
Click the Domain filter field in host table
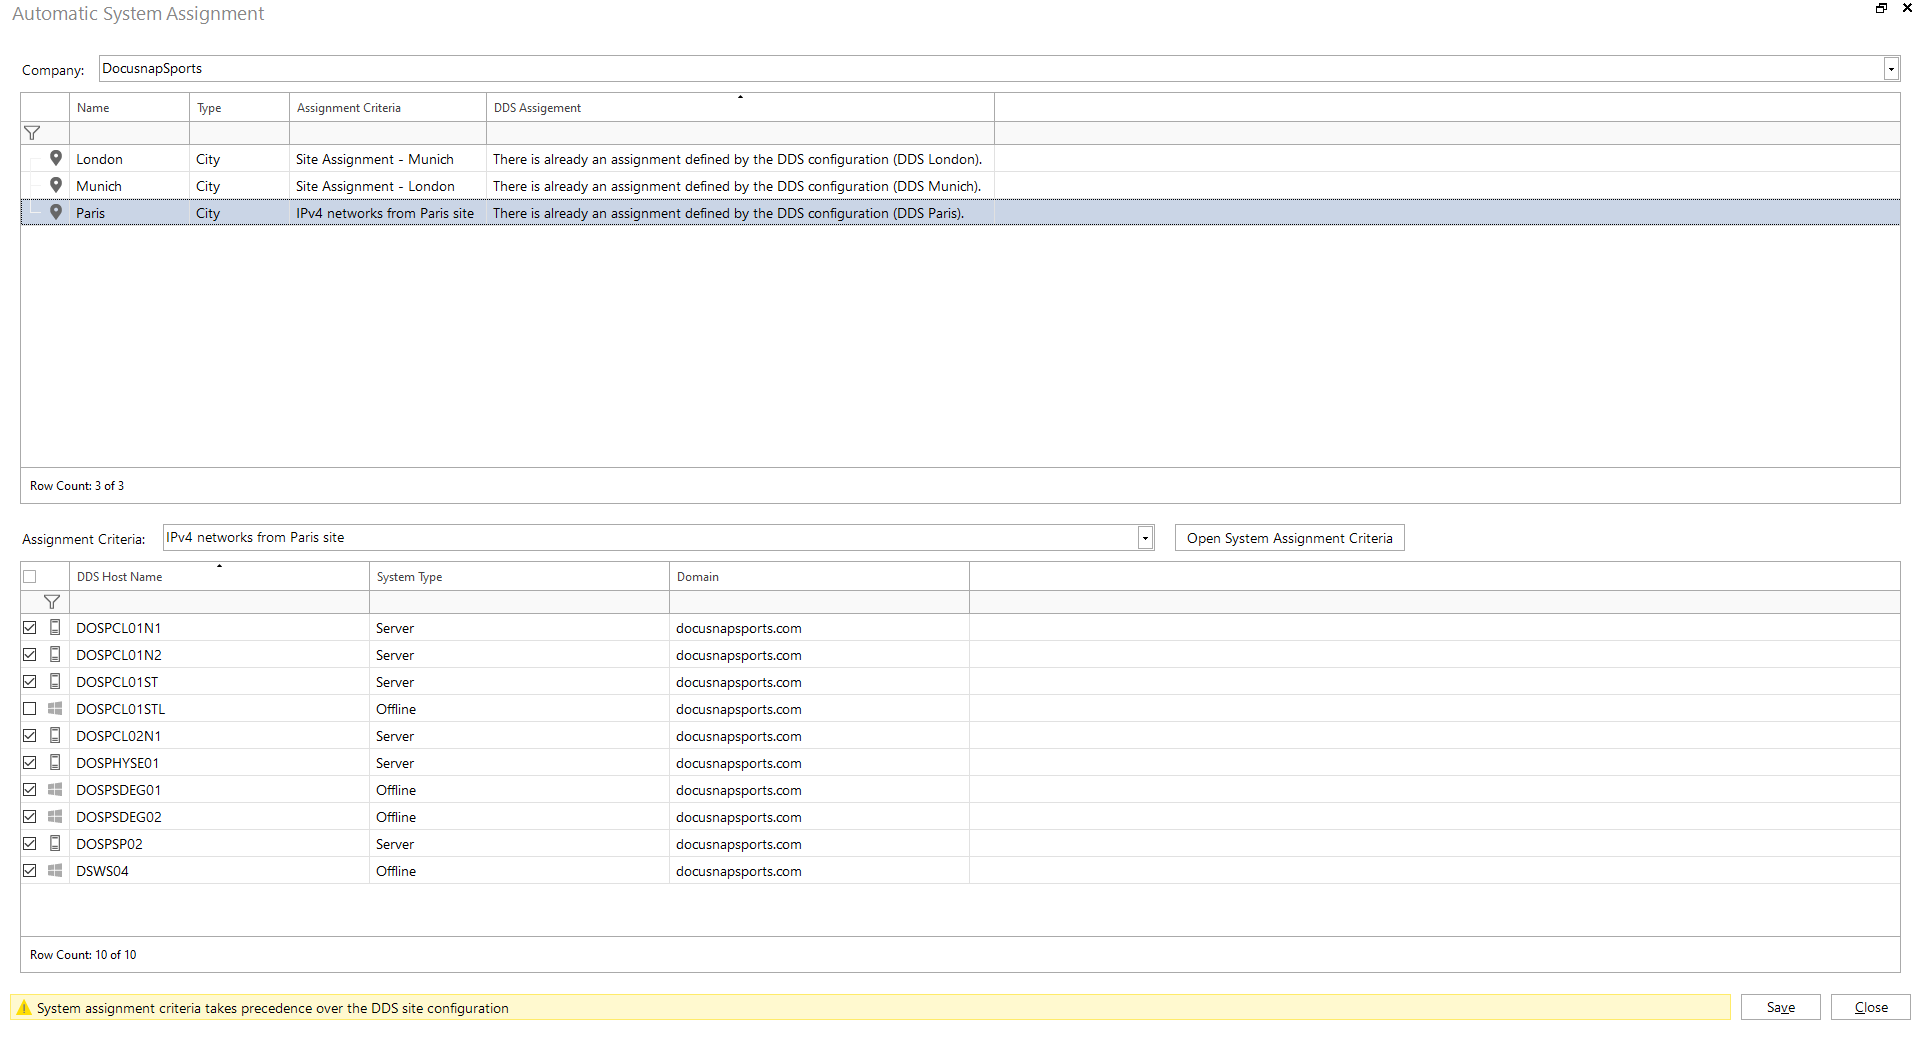pos(819,602)
